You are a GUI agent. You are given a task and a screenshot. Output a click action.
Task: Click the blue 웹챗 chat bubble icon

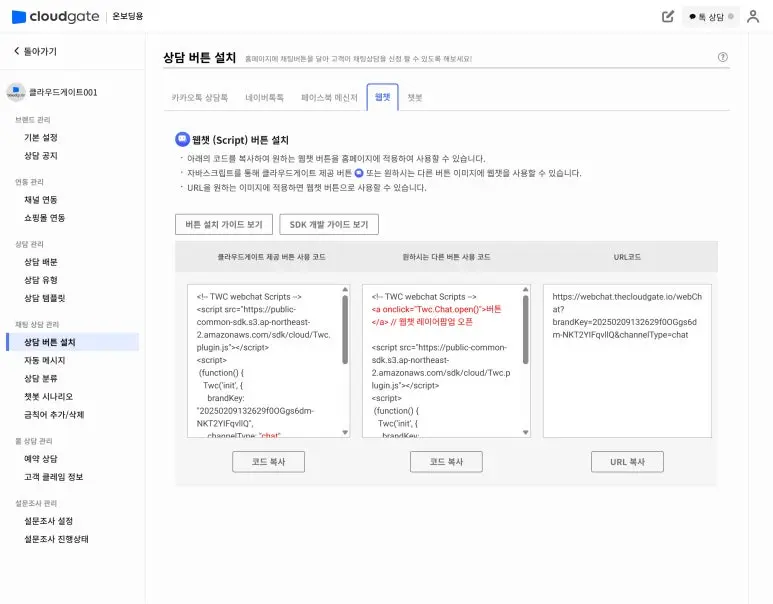click(x=182, y=140)
